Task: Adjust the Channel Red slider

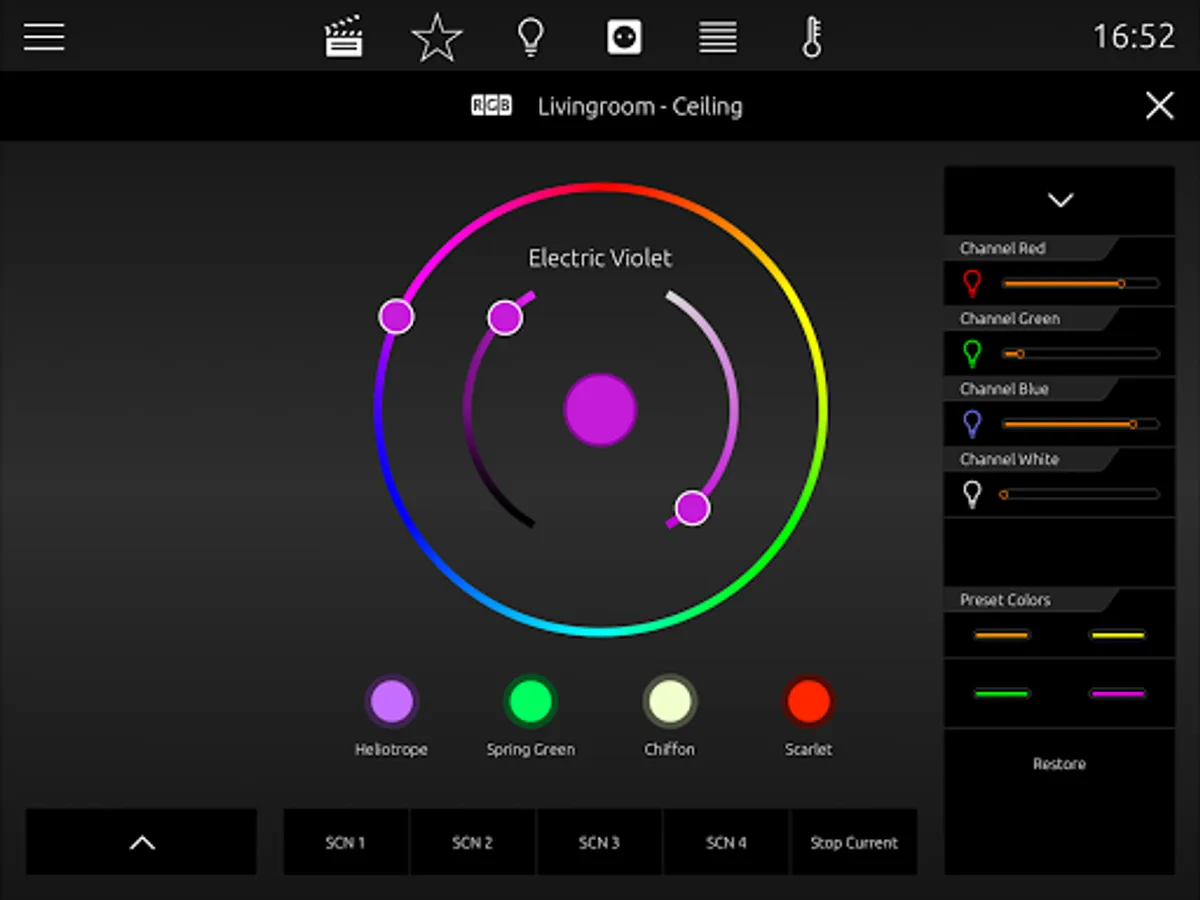Action: (x=1080, y=284)
